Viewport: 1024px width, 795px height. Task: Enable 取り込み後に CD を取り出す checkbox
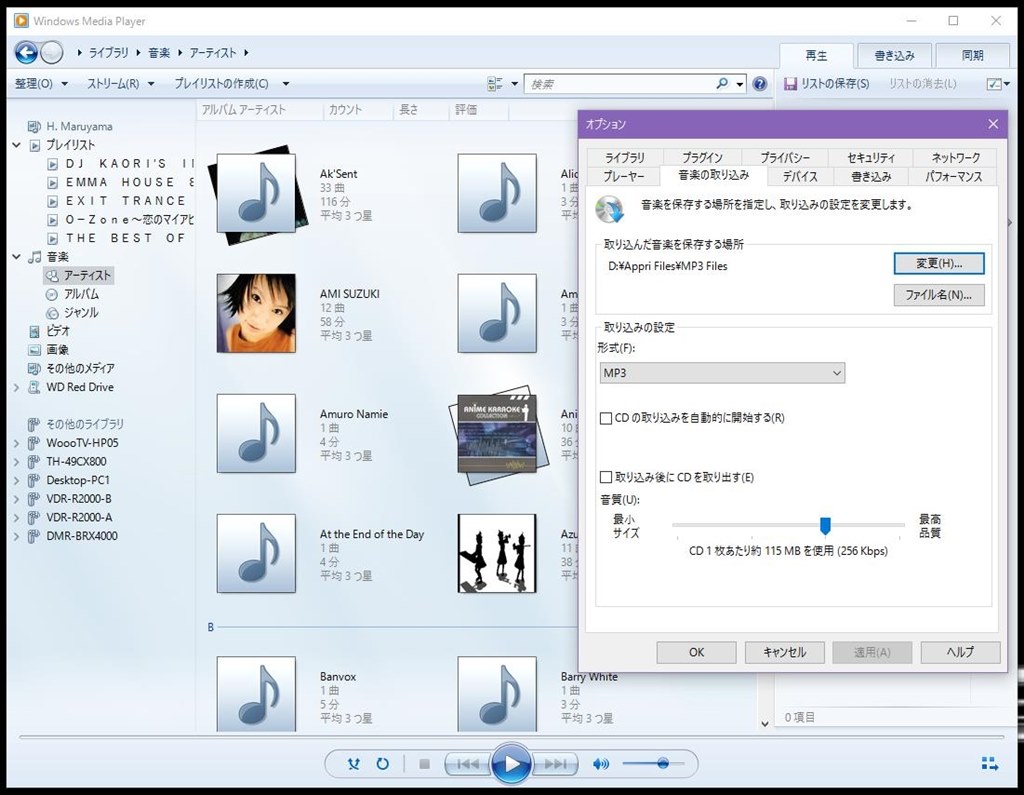[x=605, y=478]
